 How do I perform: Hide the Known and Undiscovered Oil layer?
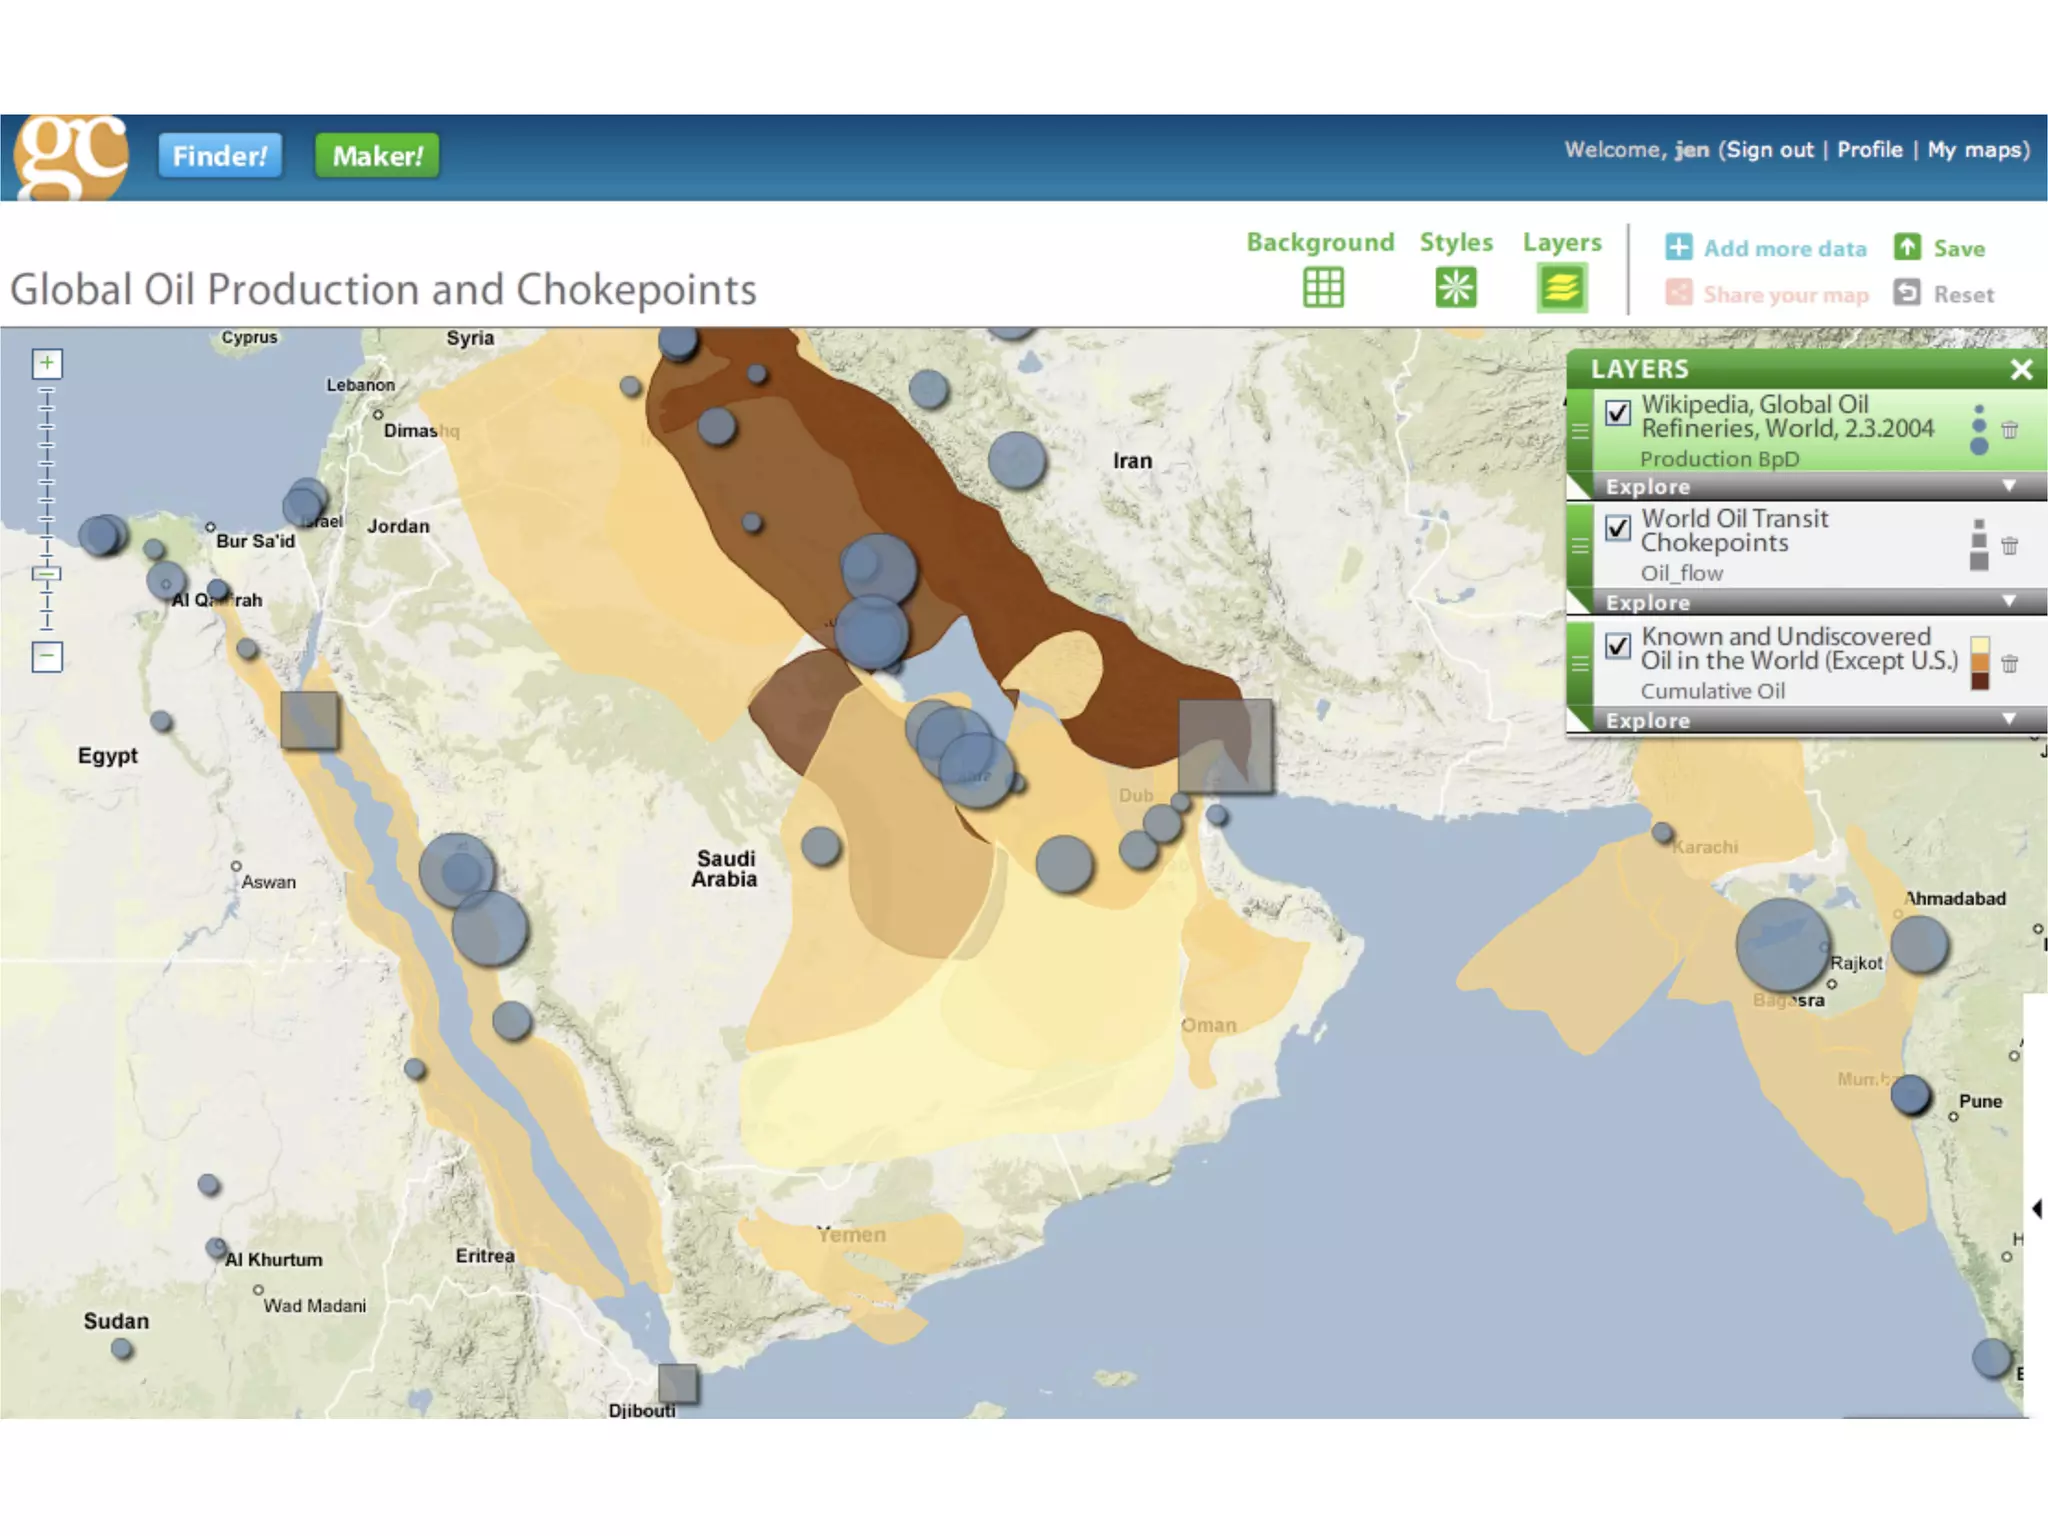pyautogui.click(x=1617, y=646)
